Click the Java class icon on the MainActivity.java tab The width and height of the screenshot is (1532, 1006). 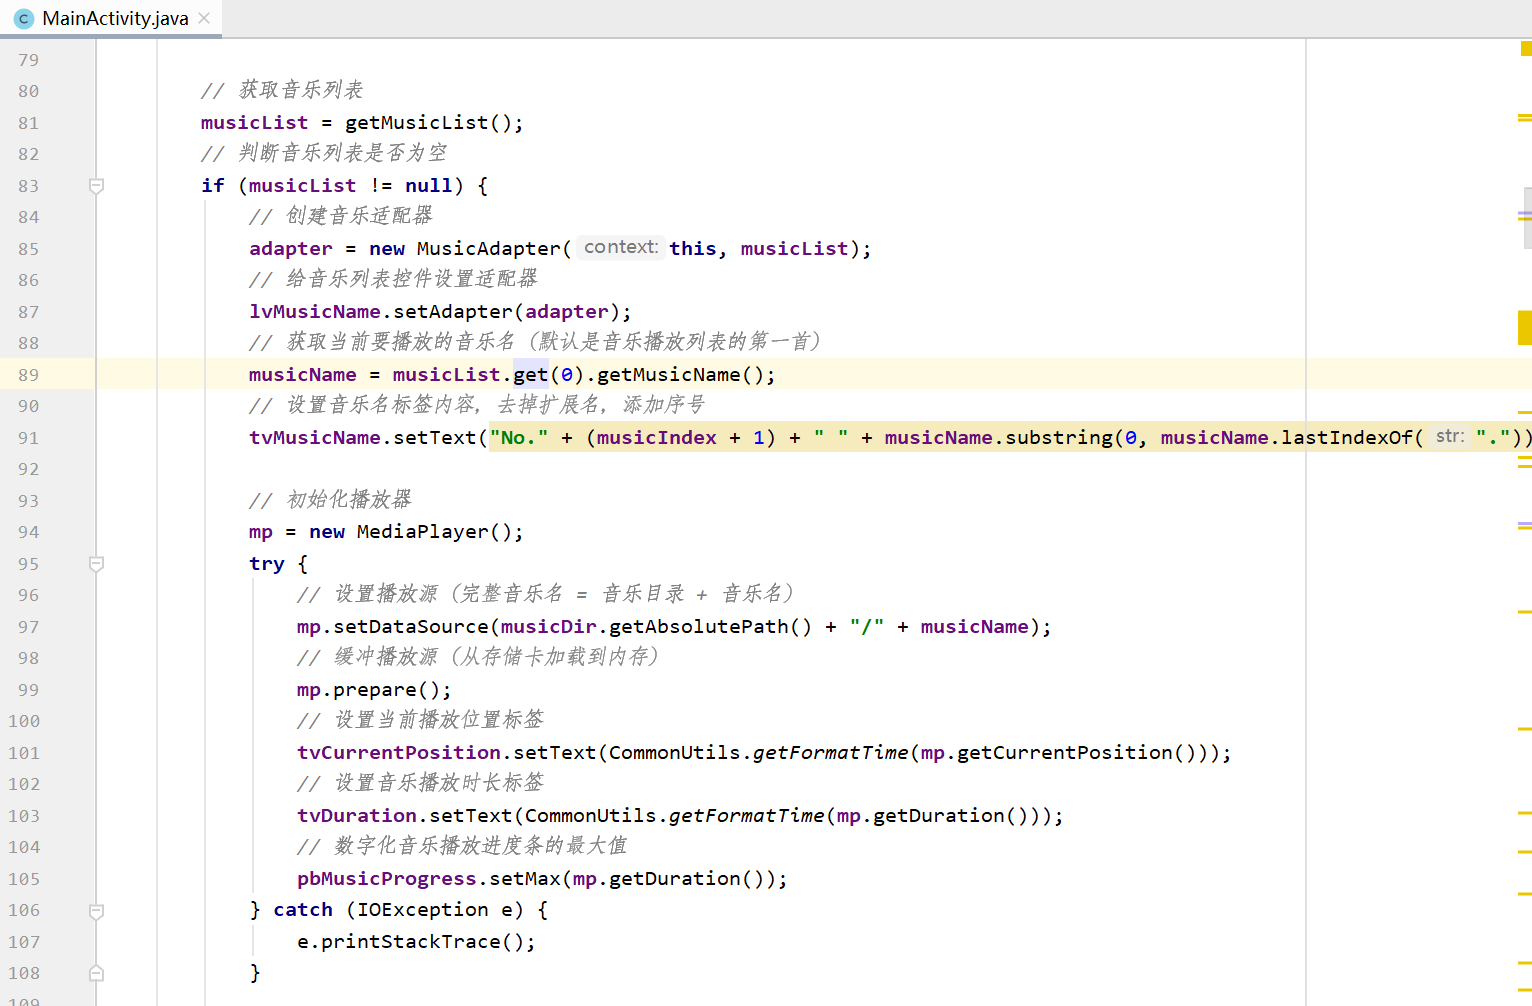pyautogui.click(x=24, y=19)
